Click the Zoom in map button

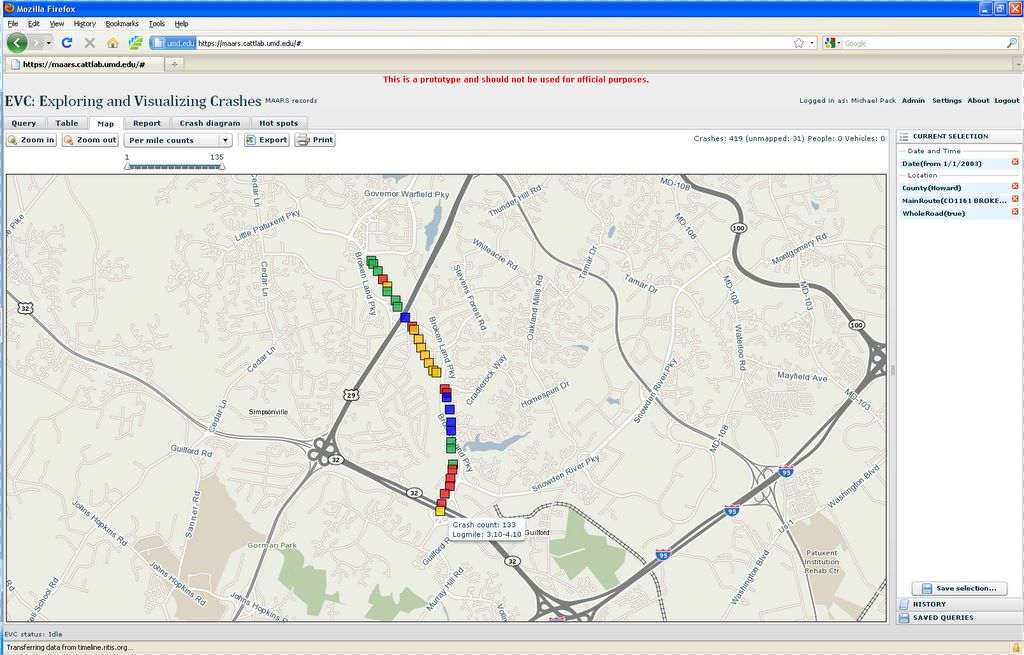coord(31,140)
